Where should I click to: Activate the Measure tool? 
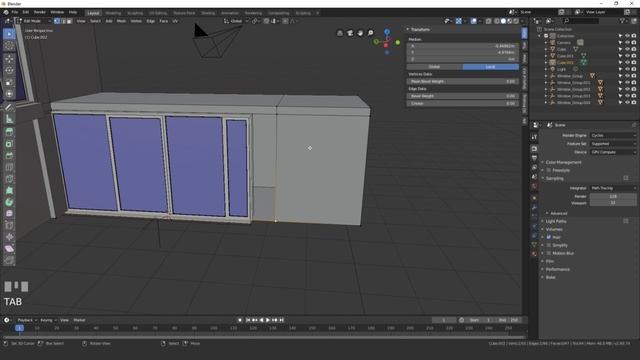point(9,119)
